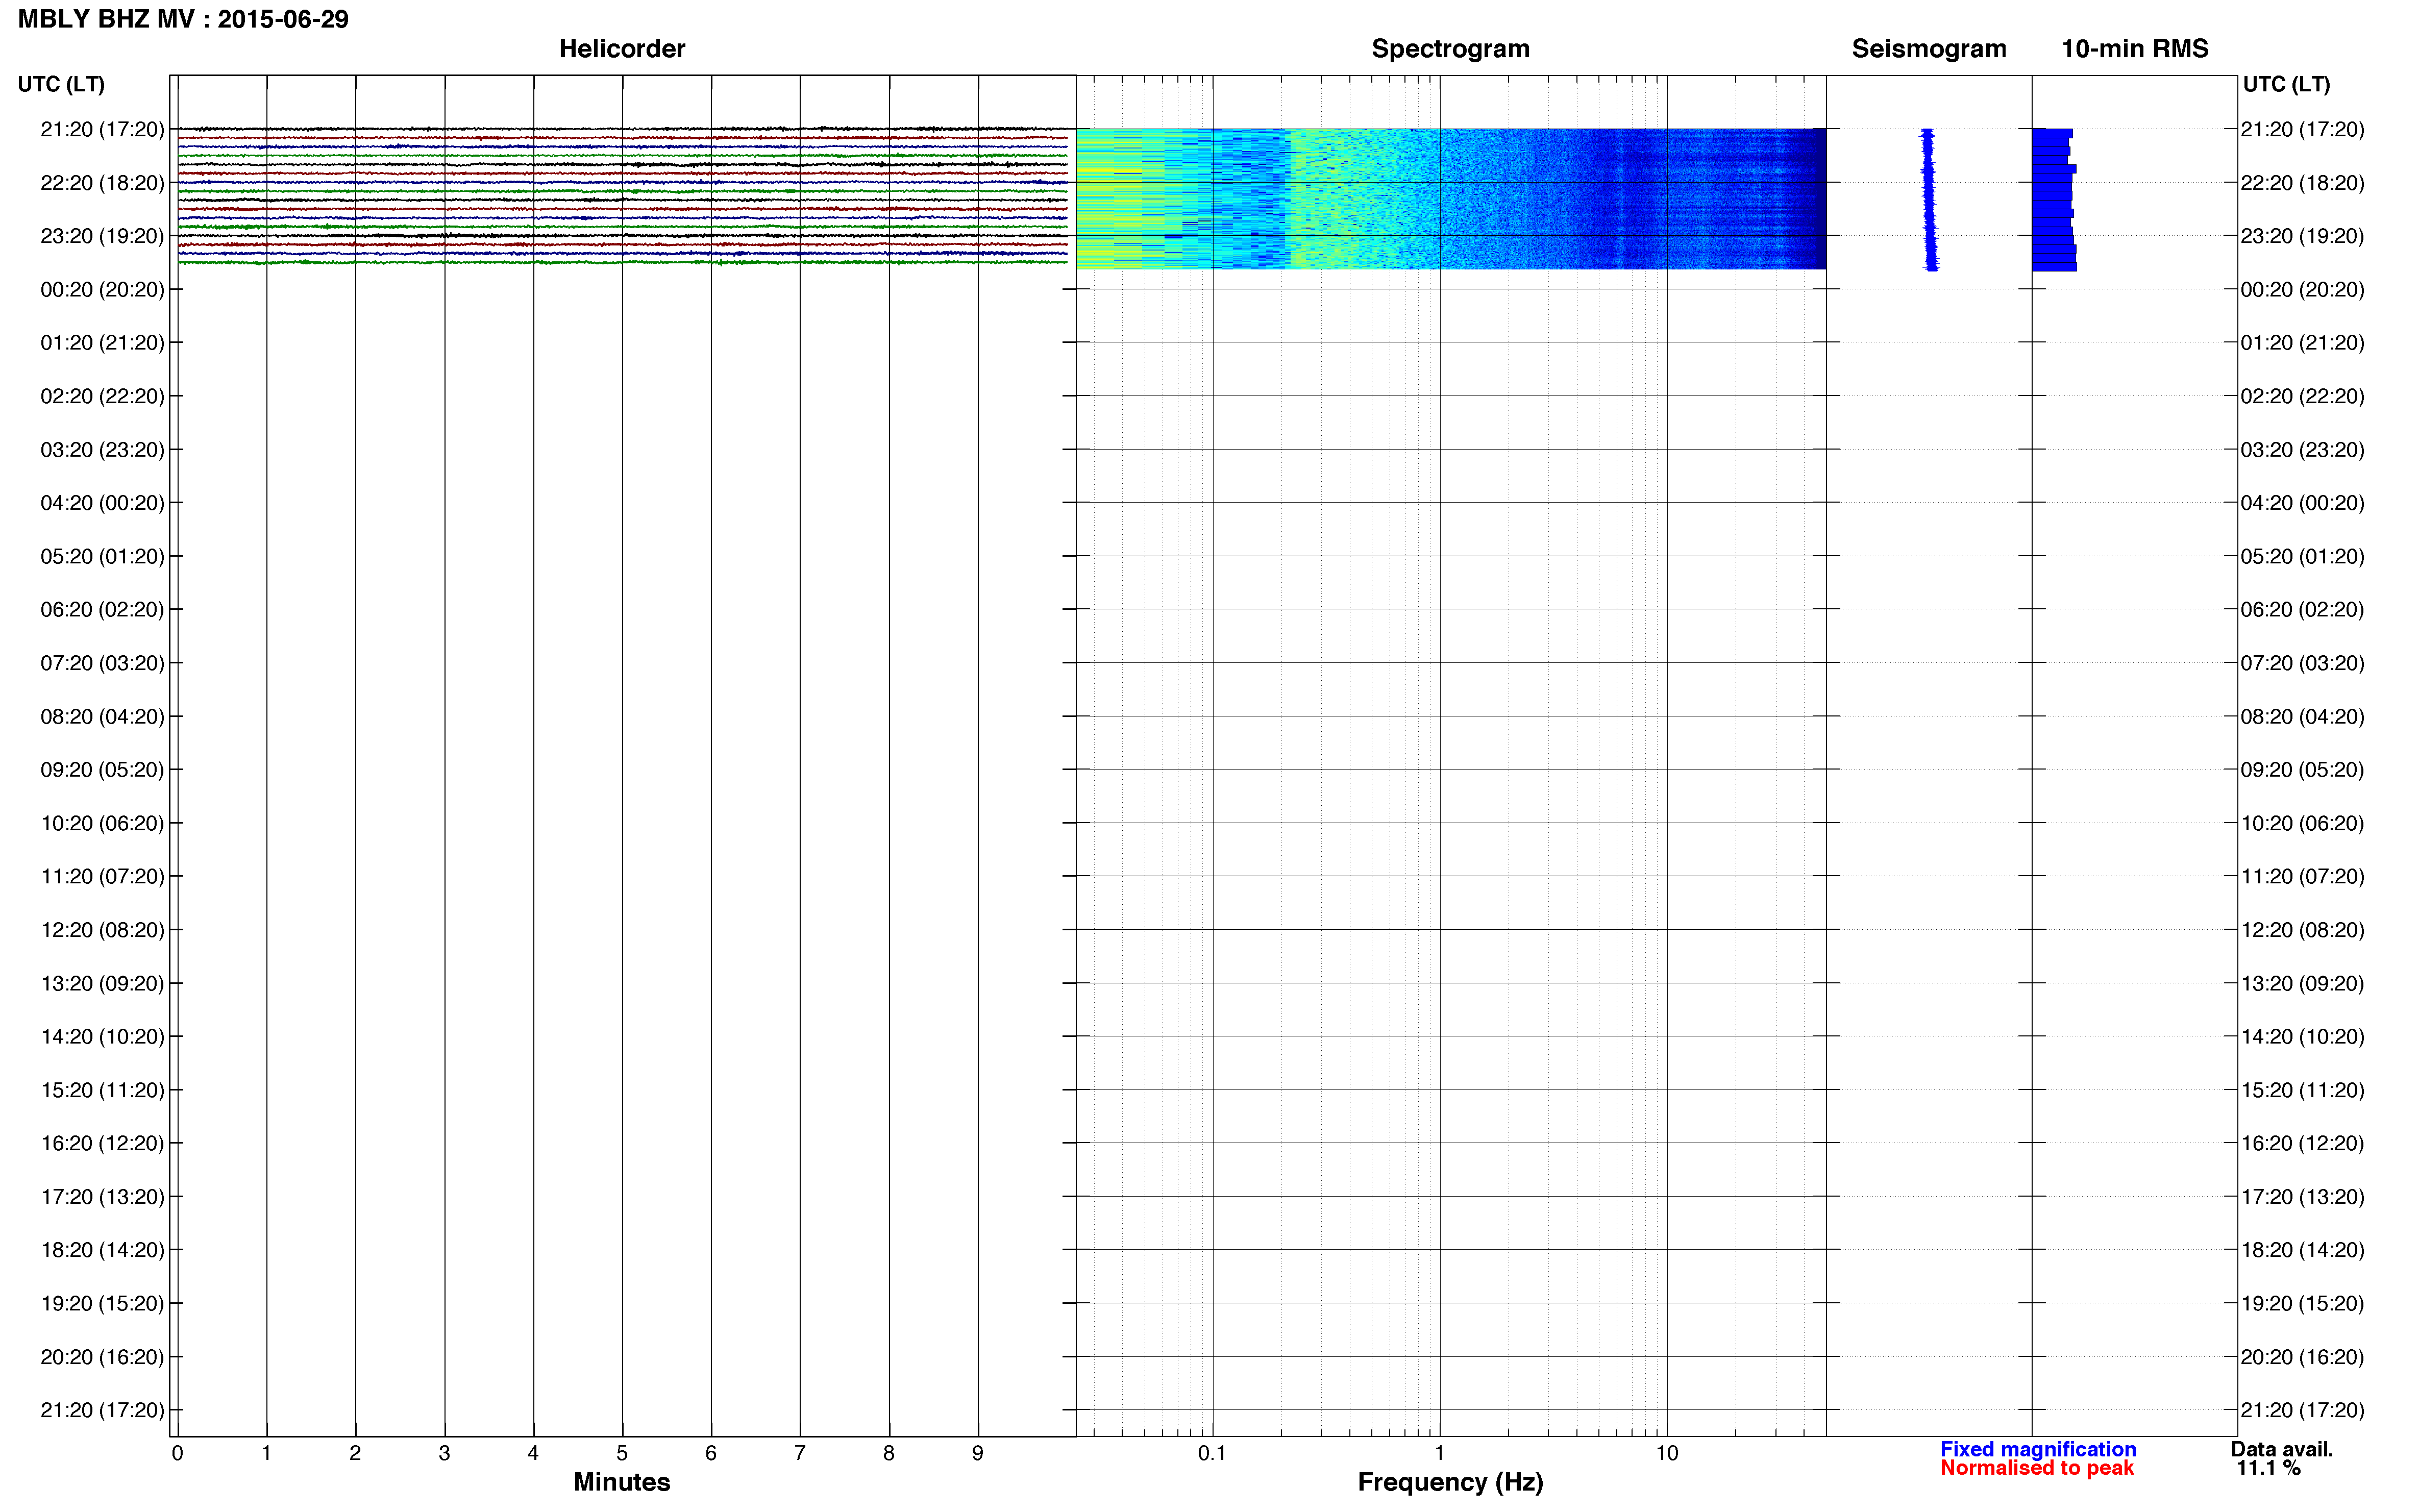This screenshot has height=1512, width=2419.
Task: Click the left-axis '22:20 (18:20)' time label
Action: click(102, 183)
